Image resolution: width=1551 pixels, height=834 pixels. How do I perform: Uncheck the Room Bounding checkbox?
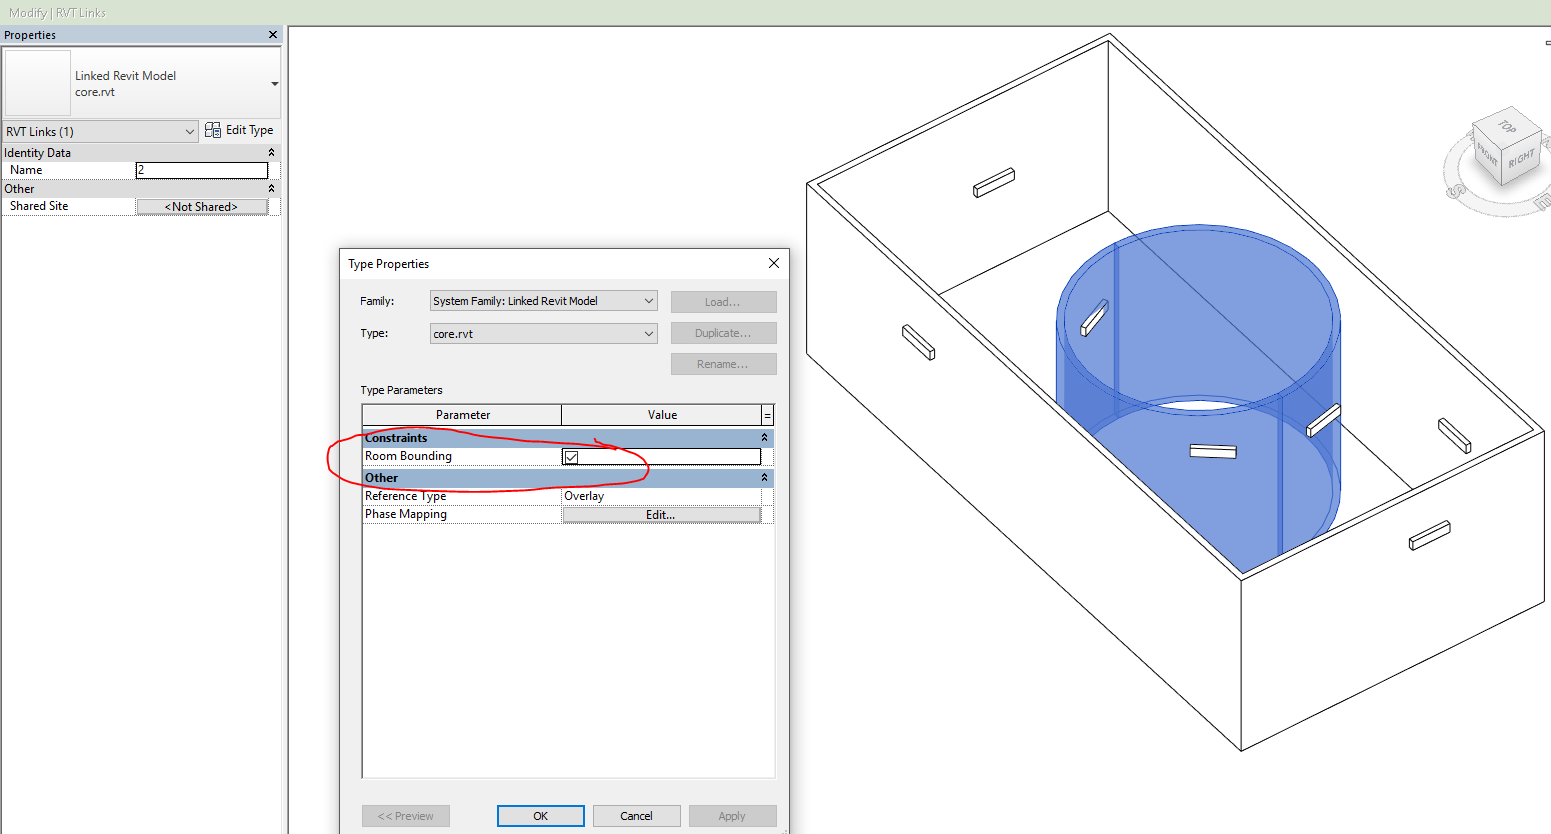tap(571, 456)
